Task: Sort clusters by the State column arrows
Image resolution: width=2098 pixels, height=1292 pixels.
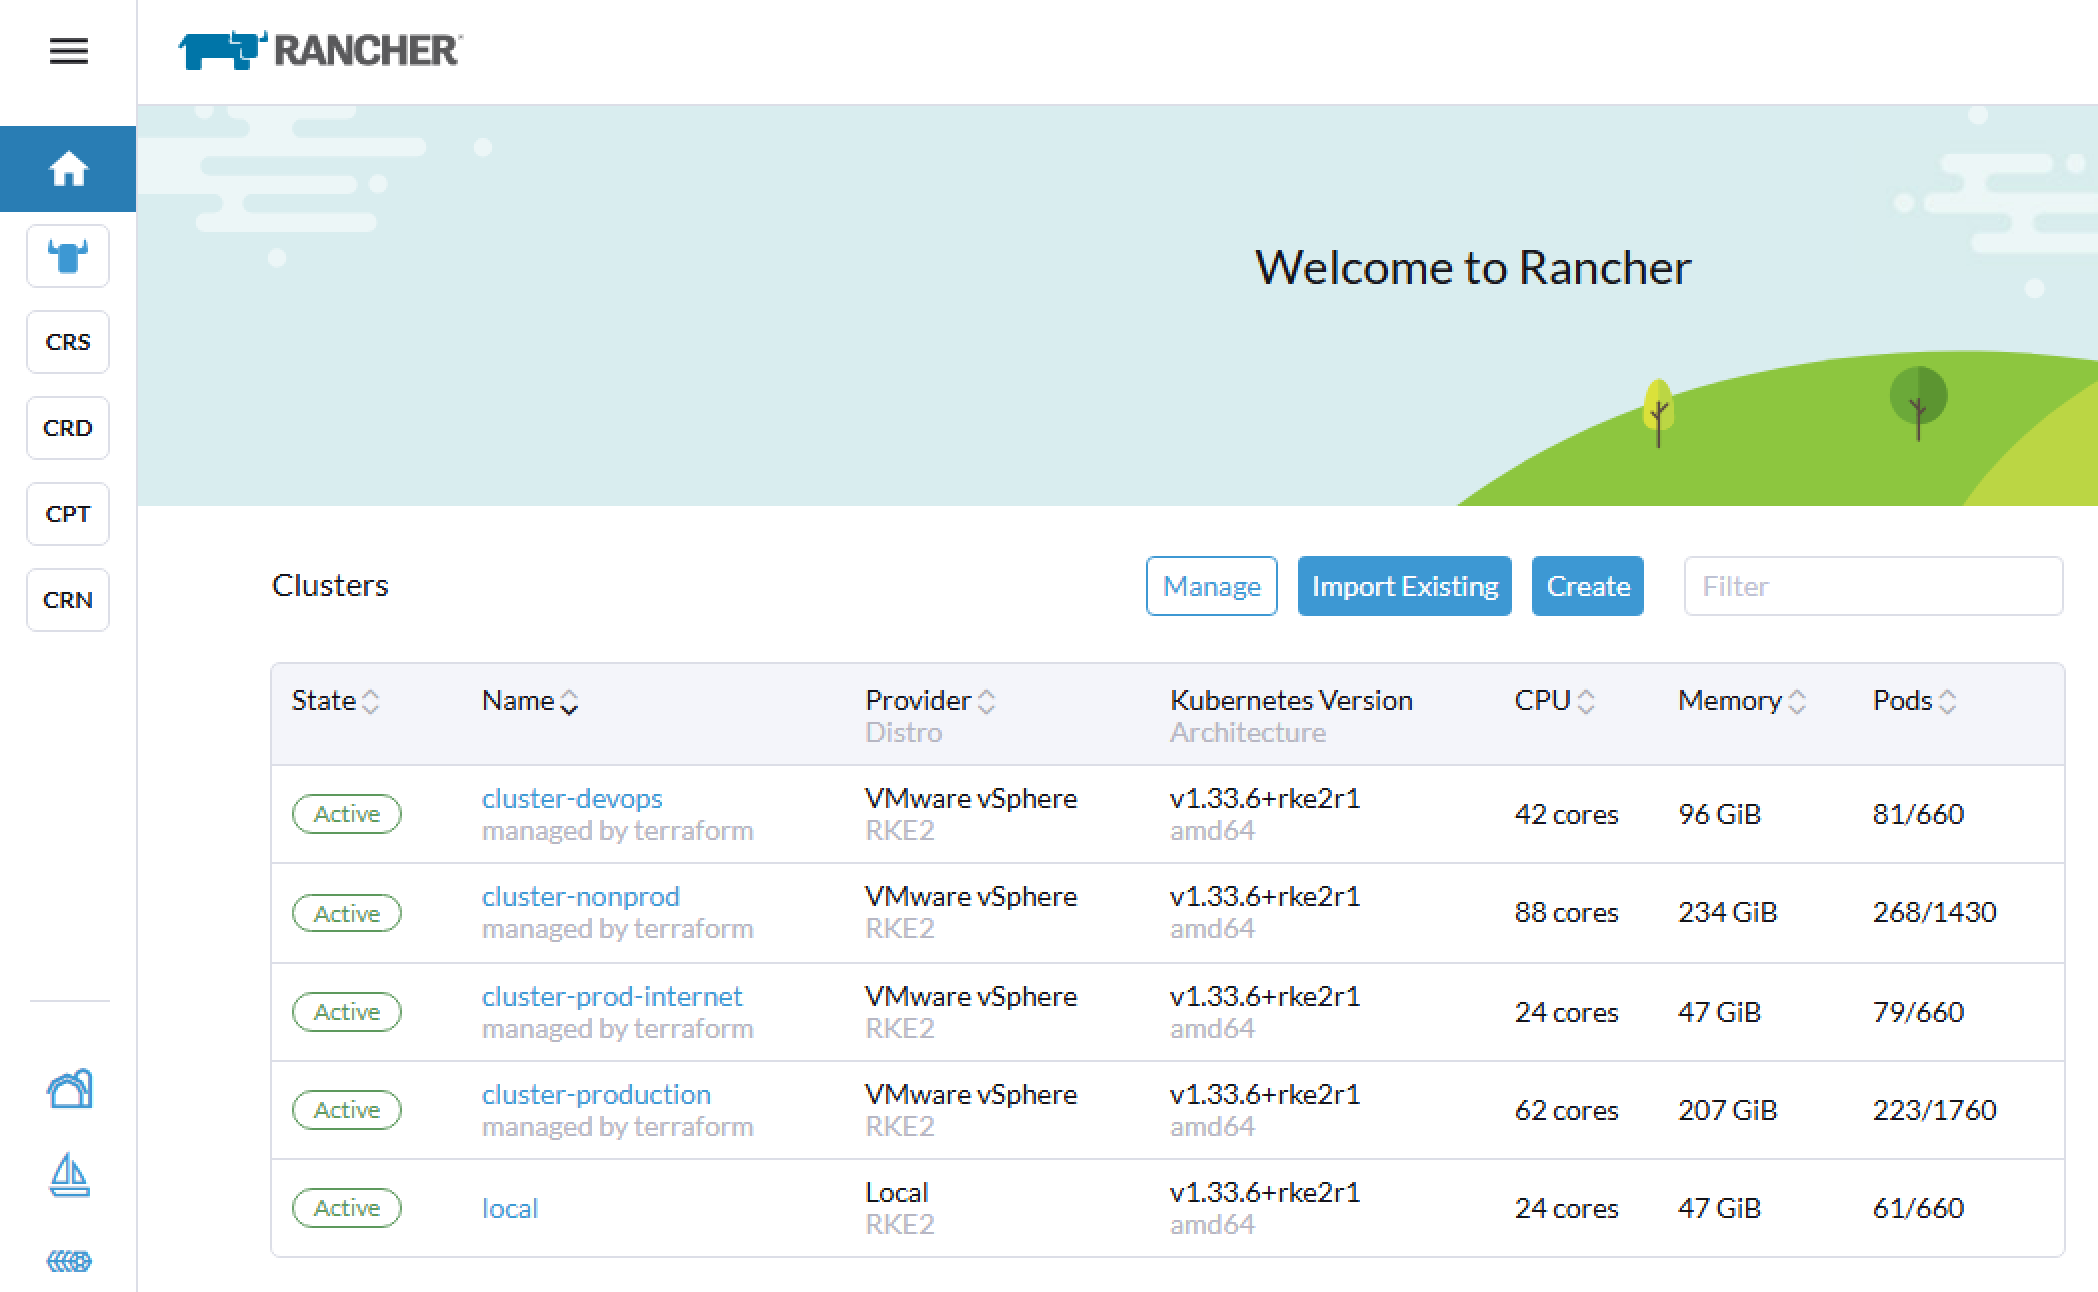Action: tap(371, 702)
